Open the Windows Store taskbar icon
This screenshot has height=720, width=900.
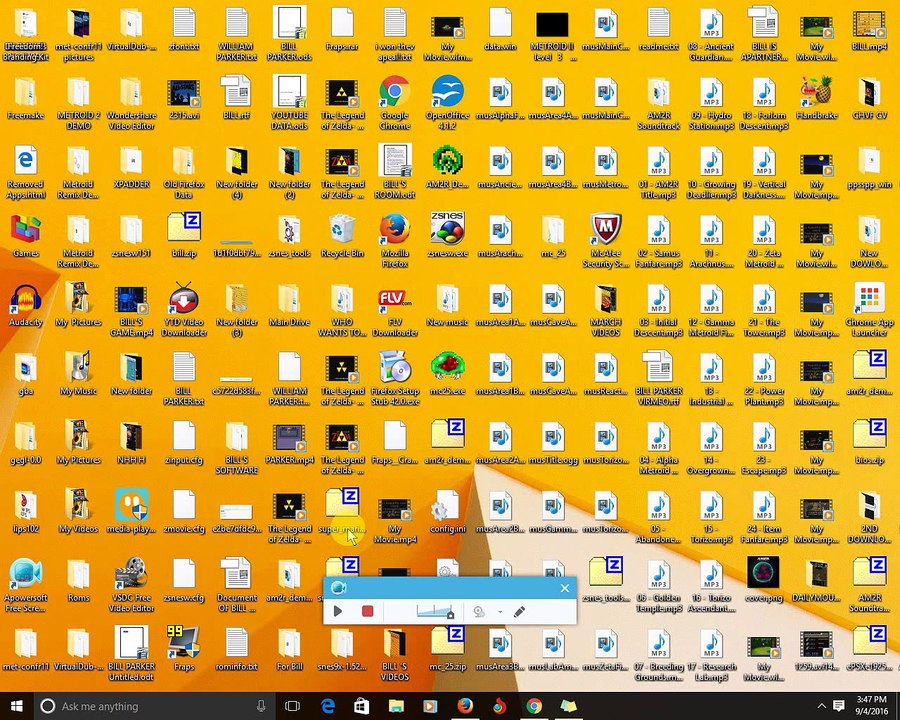click(361, 706)
